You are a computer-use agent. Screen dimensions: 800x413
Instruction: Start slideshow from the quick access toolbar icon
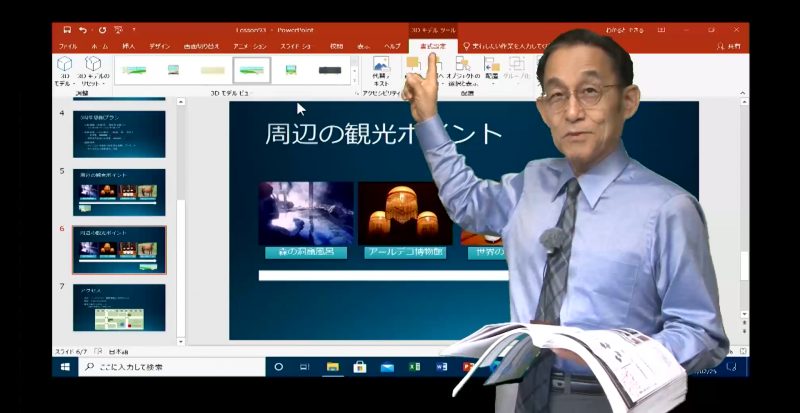(x=118, y=30)
